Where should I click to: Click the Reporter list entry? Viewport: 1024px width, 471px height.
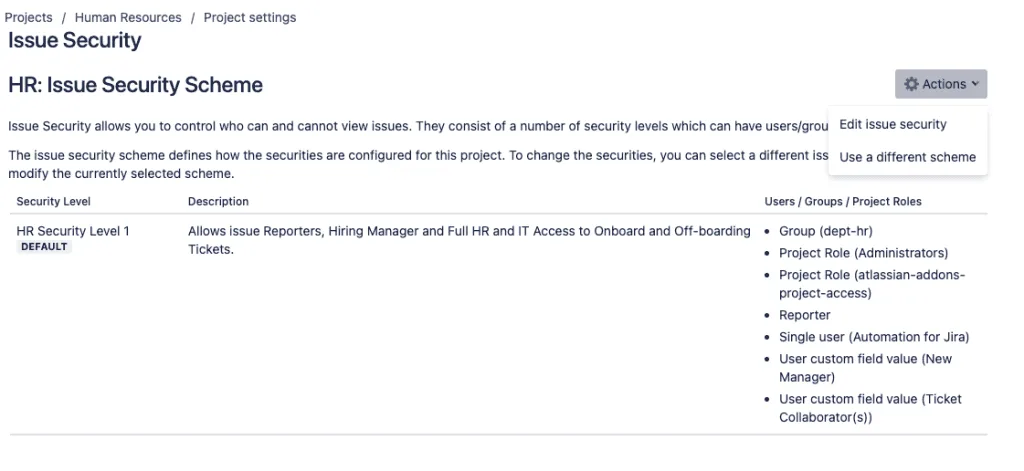805,315
